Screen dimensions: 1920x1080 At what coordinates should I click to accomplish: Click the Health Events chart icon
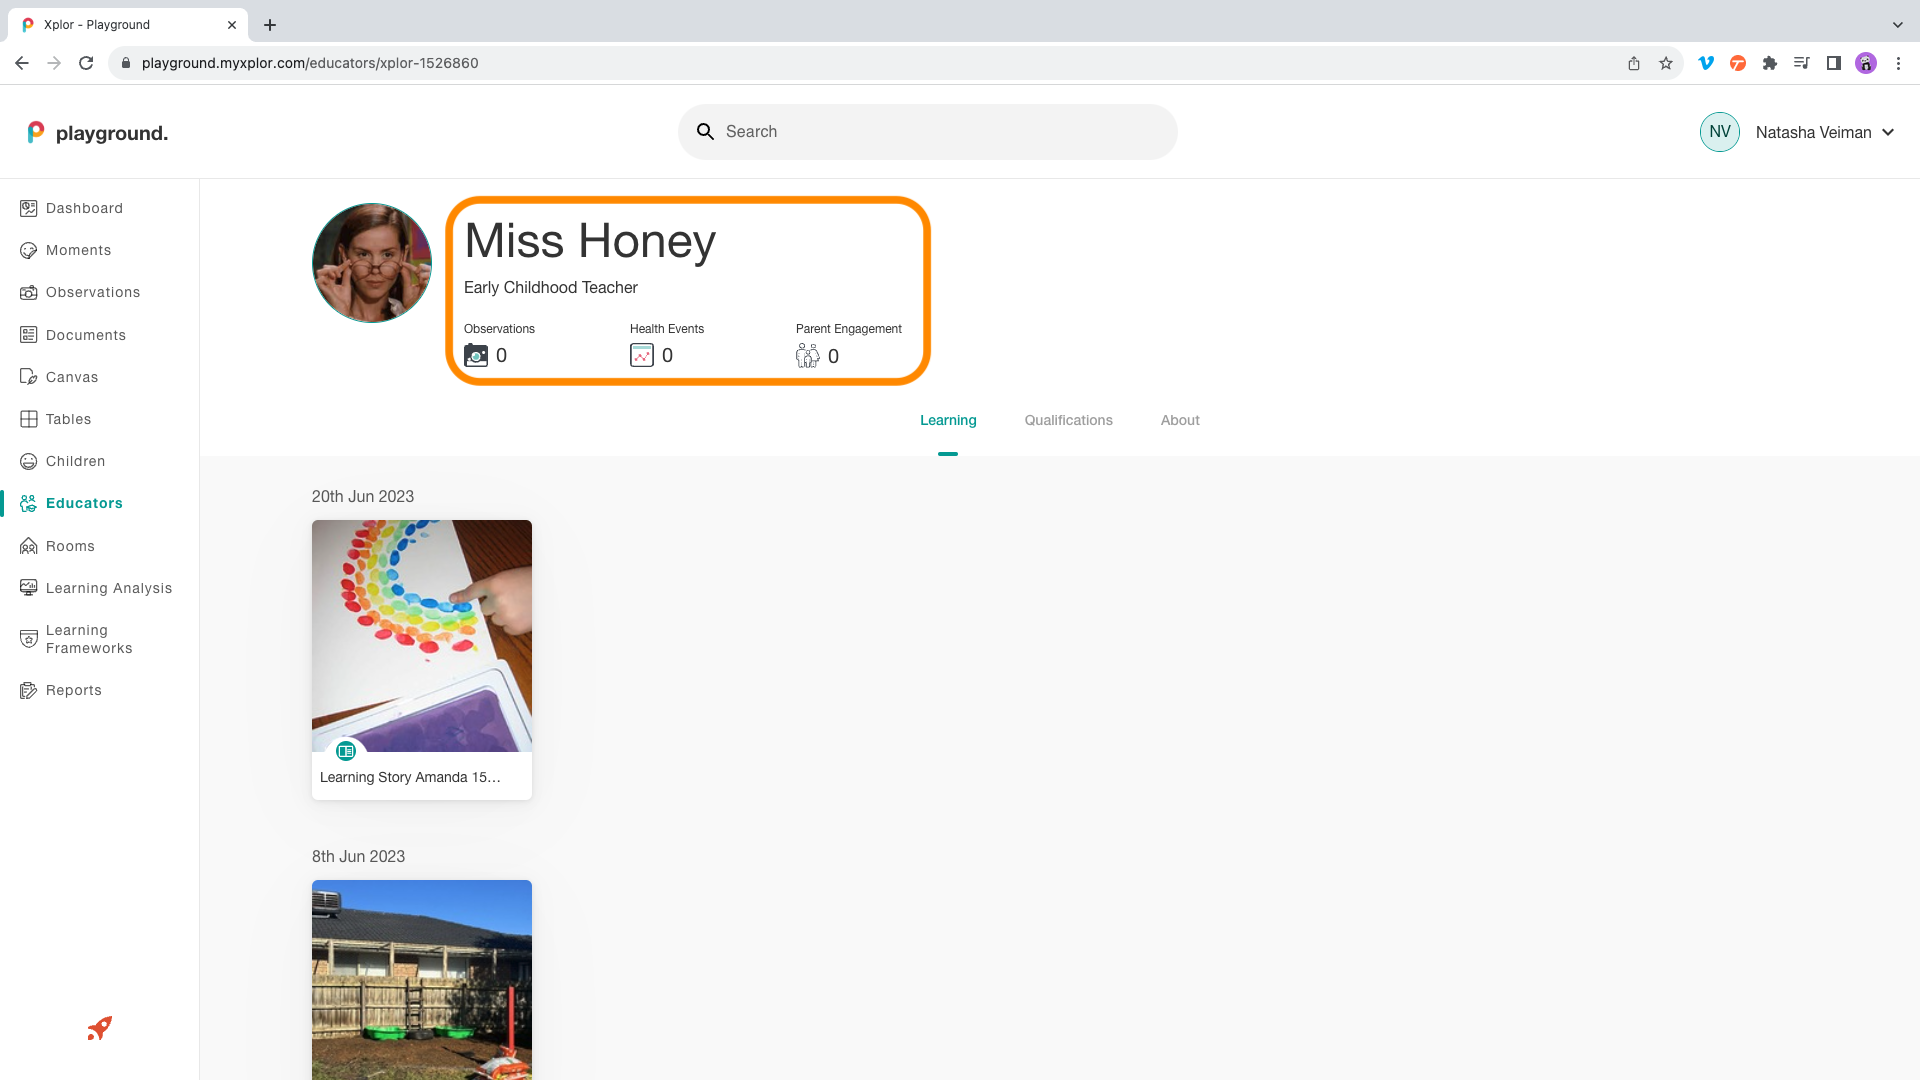641,355
